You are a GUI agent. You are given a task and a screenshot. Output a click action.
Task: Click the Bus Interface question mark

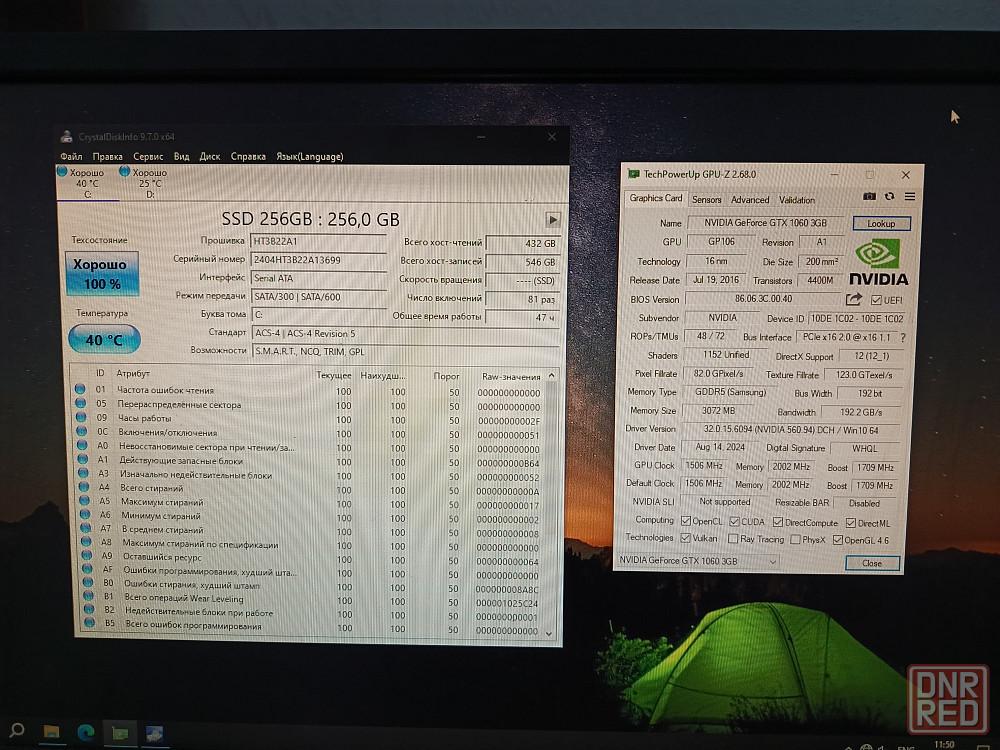click(x=903, y=338)
